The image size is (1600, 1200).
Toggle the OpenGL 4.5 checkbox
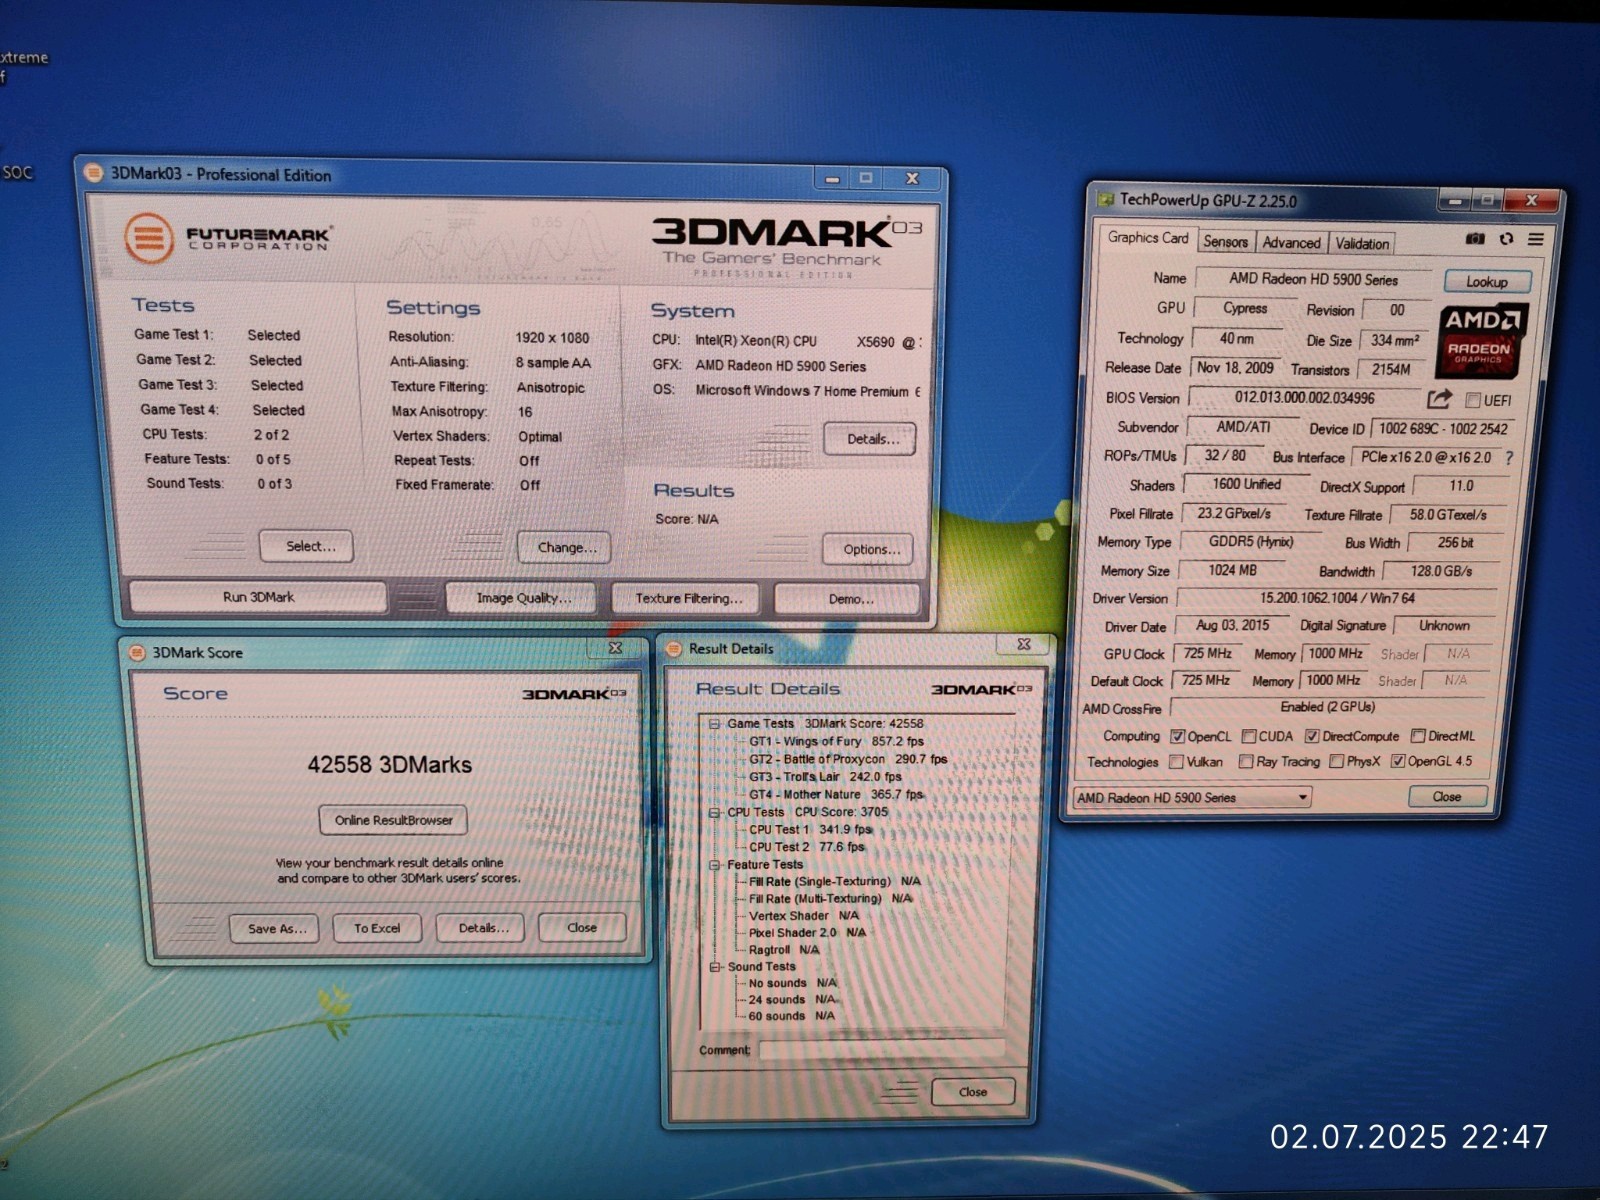1398,761
